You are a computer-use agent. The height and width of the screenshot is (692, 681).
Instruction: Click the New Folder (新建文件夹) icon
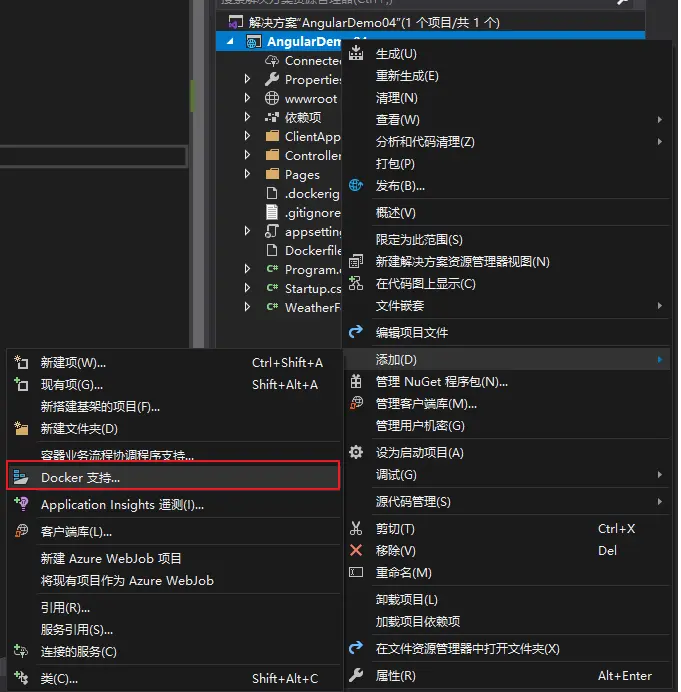[x=21, y=429]
